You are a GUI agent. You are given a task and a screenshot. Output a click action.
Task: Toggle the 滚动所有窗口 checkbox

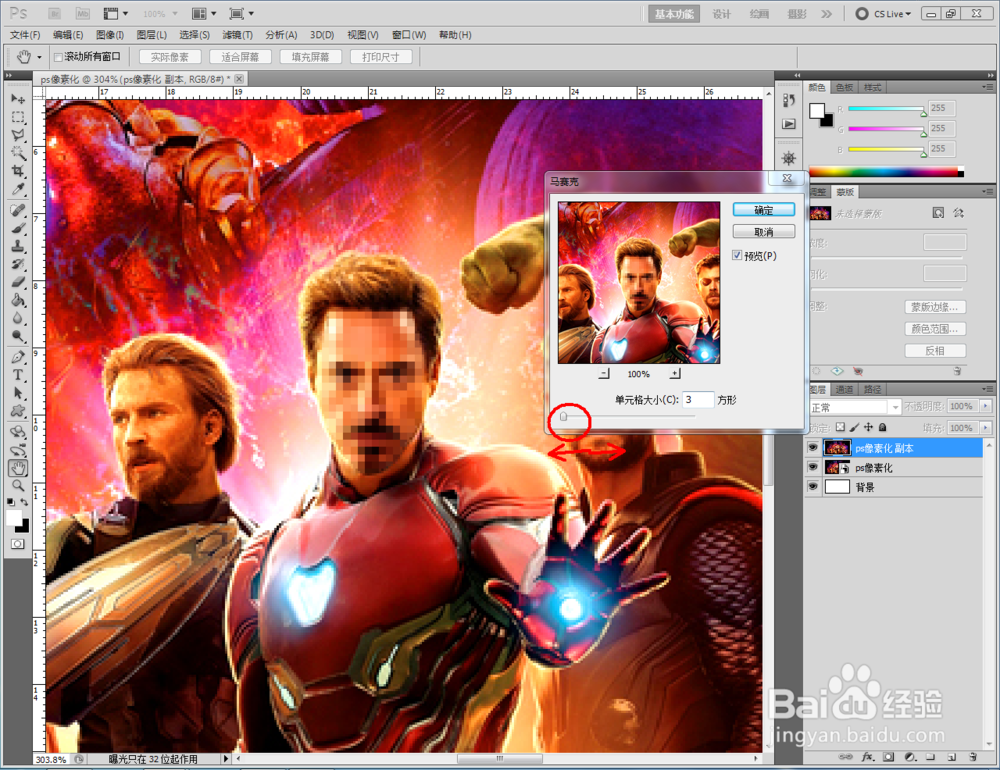click(x=58, y=57)
